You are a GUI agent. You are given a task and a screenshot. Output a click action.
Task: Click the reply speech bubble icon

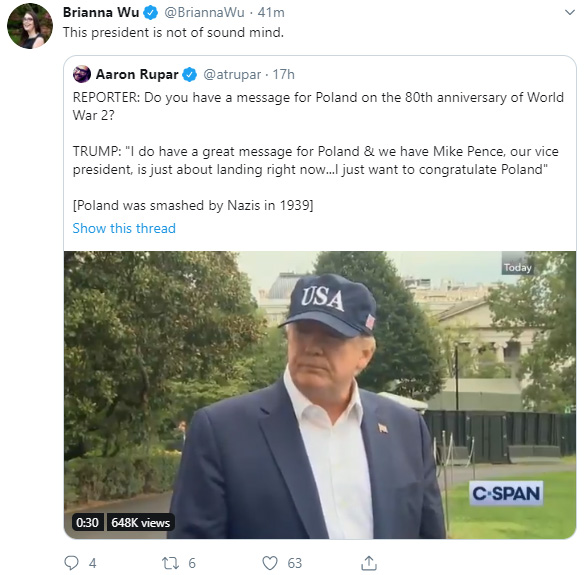point(71,563)
